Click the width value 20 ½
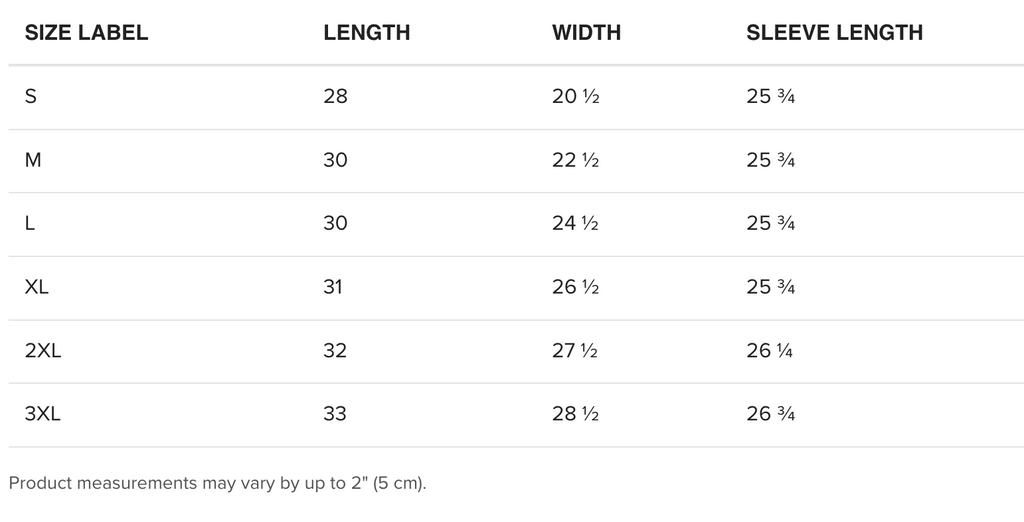The height and width of the screenshot is (522, 1024). [575, 97]
